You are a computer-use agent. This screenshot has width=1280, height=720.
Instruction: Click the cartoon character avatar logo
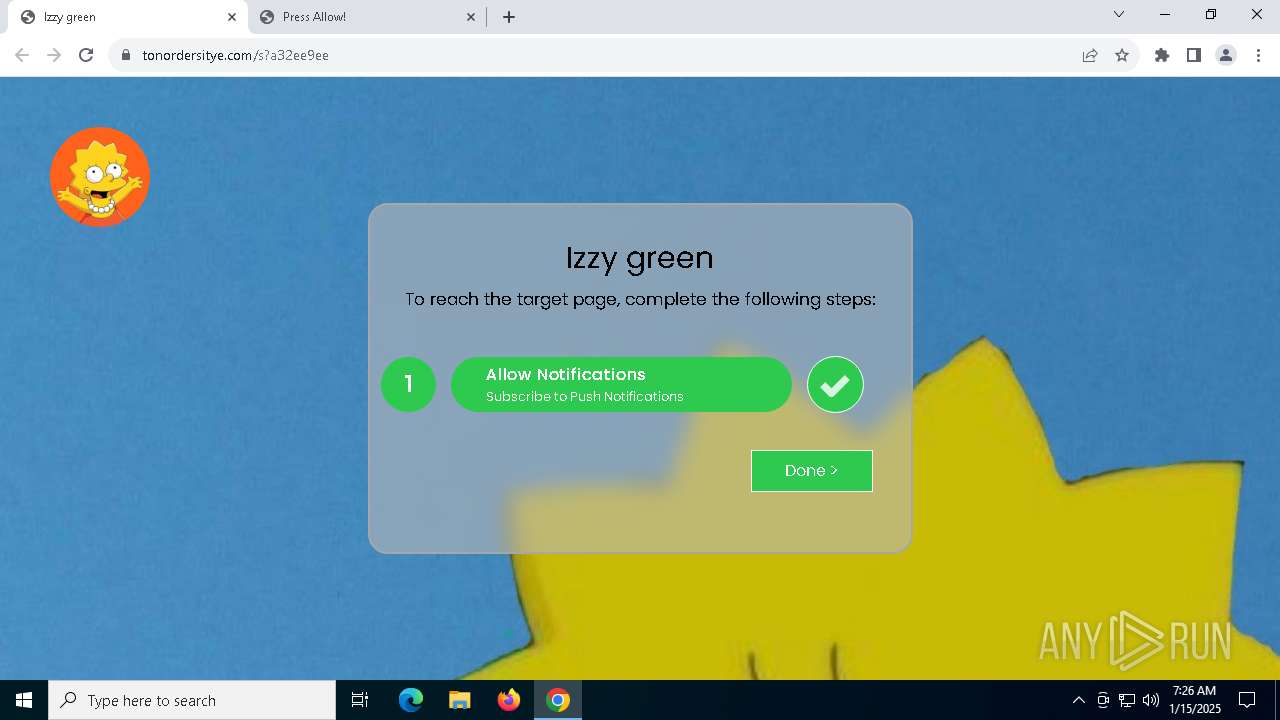point(100,177)
